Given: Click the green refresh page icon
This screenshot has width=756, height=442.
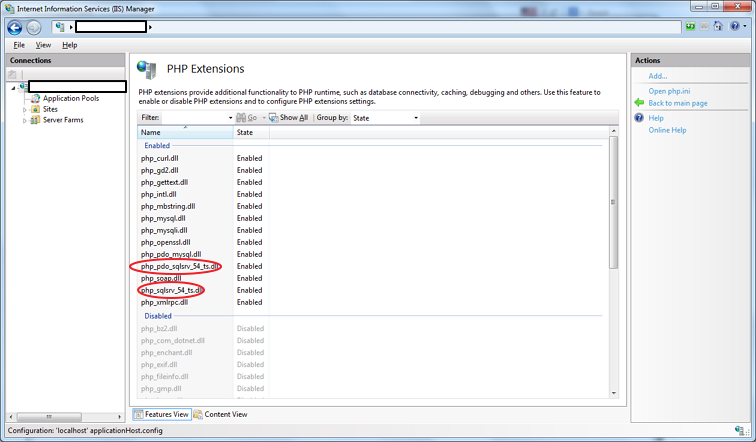Looking at the screenshot, I should pyautogui.click(x=690, y=26).
